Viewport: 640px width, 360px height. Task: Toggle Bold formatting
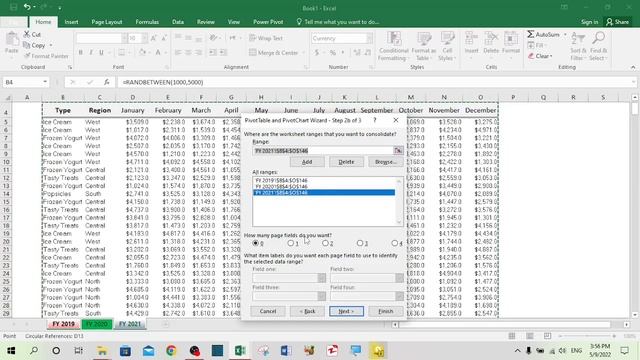point(81,52)
